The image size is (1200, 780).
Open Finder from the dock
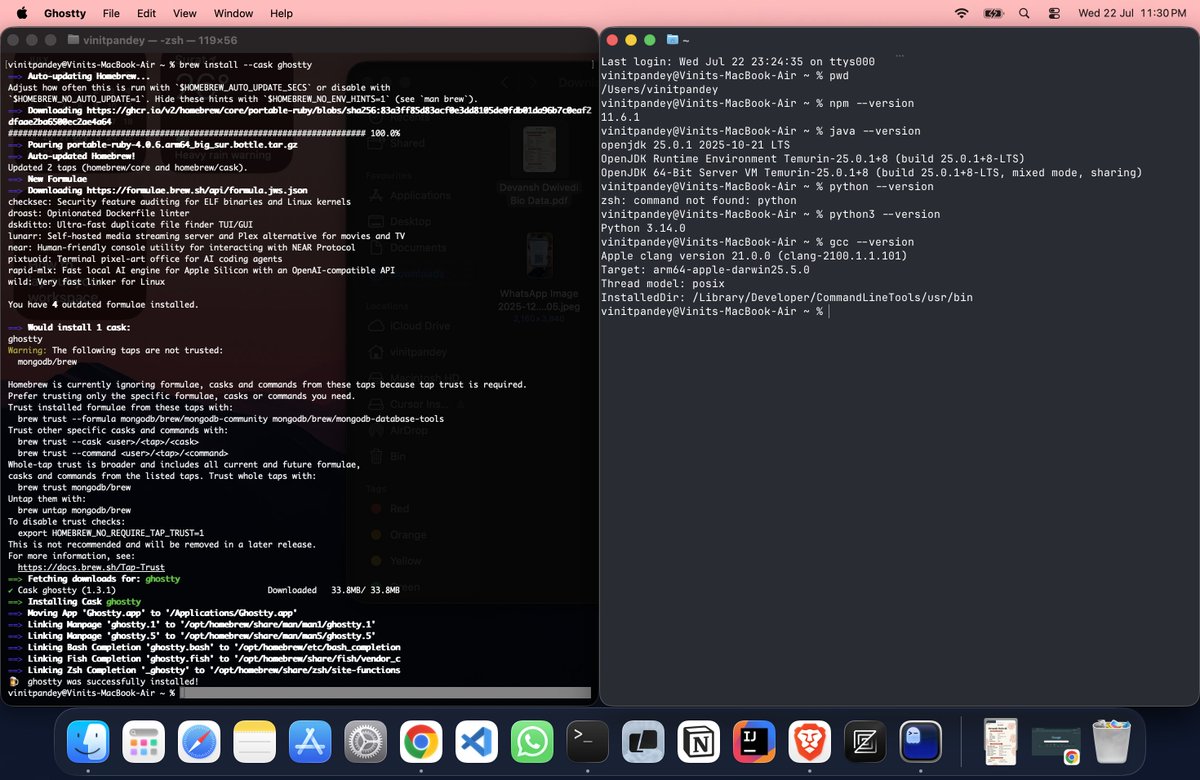point(88,743)
